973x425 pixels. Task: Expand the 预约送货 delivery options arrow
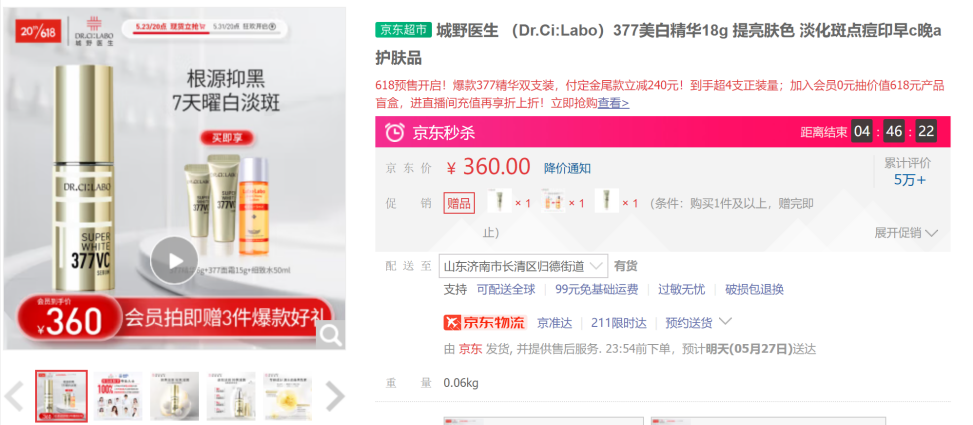(725, 322)
